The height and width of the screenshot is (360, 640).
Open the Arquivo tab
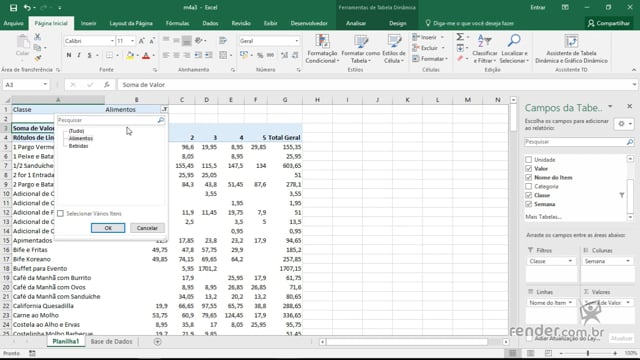pos(13,23)
